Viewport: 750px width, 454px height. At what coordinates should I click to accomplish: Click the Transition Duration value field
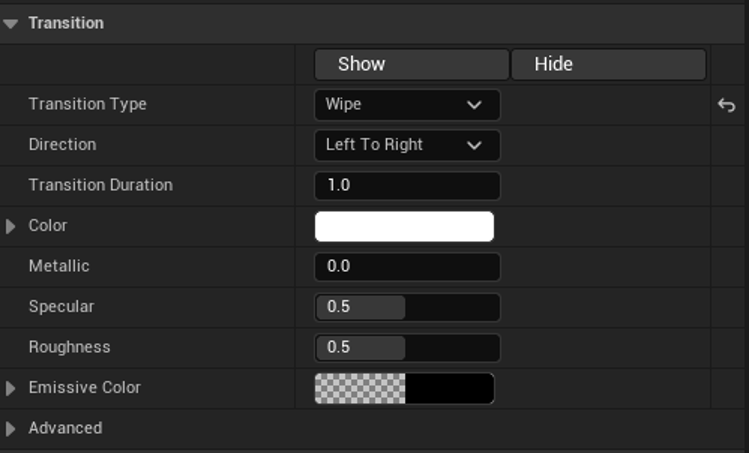click(406, 186)
